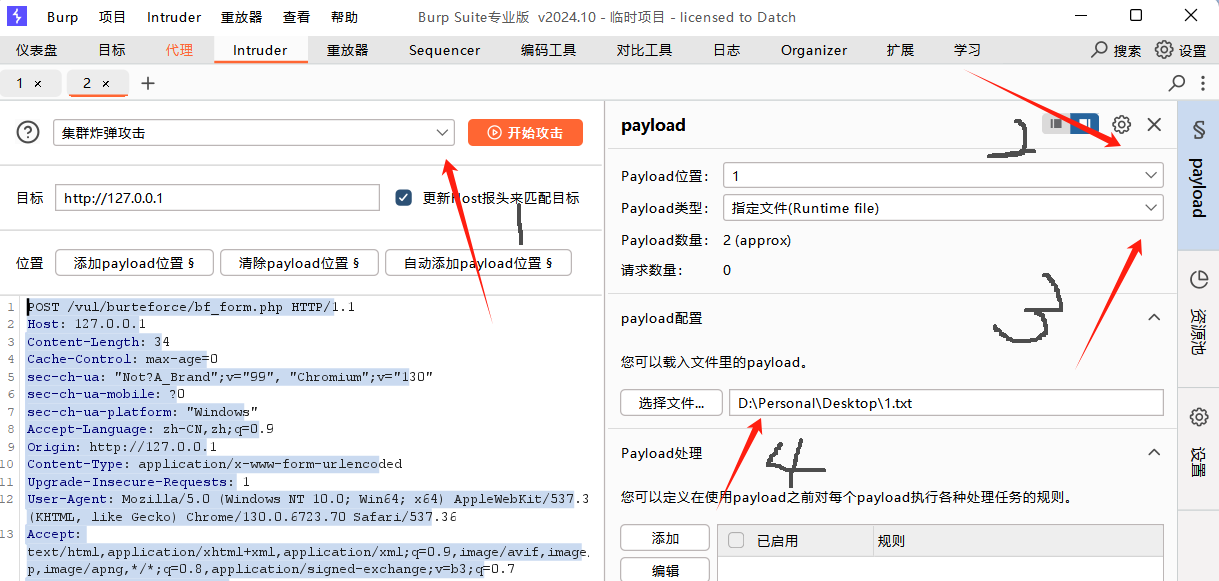
Task: Open the help question mark icon
Action: 28,133
